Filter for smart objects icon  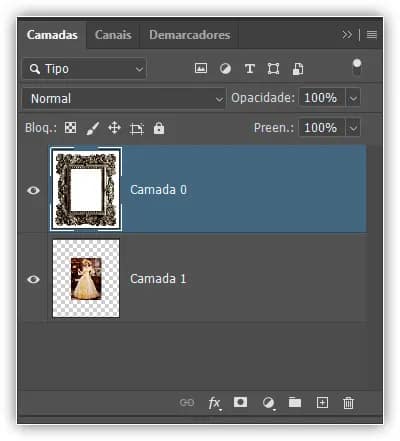click(298, 69)
